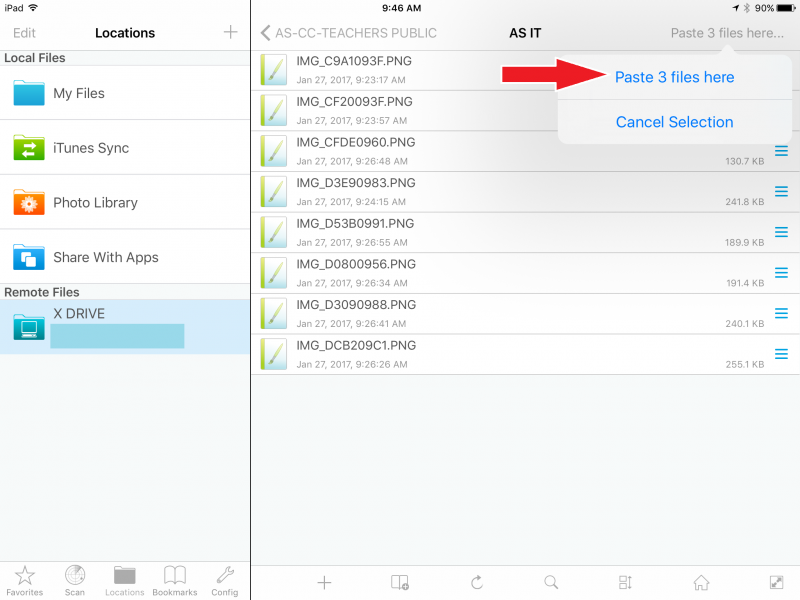800x600 pixels.
Task: Tap the Favorites star icon
Action: 24,580
